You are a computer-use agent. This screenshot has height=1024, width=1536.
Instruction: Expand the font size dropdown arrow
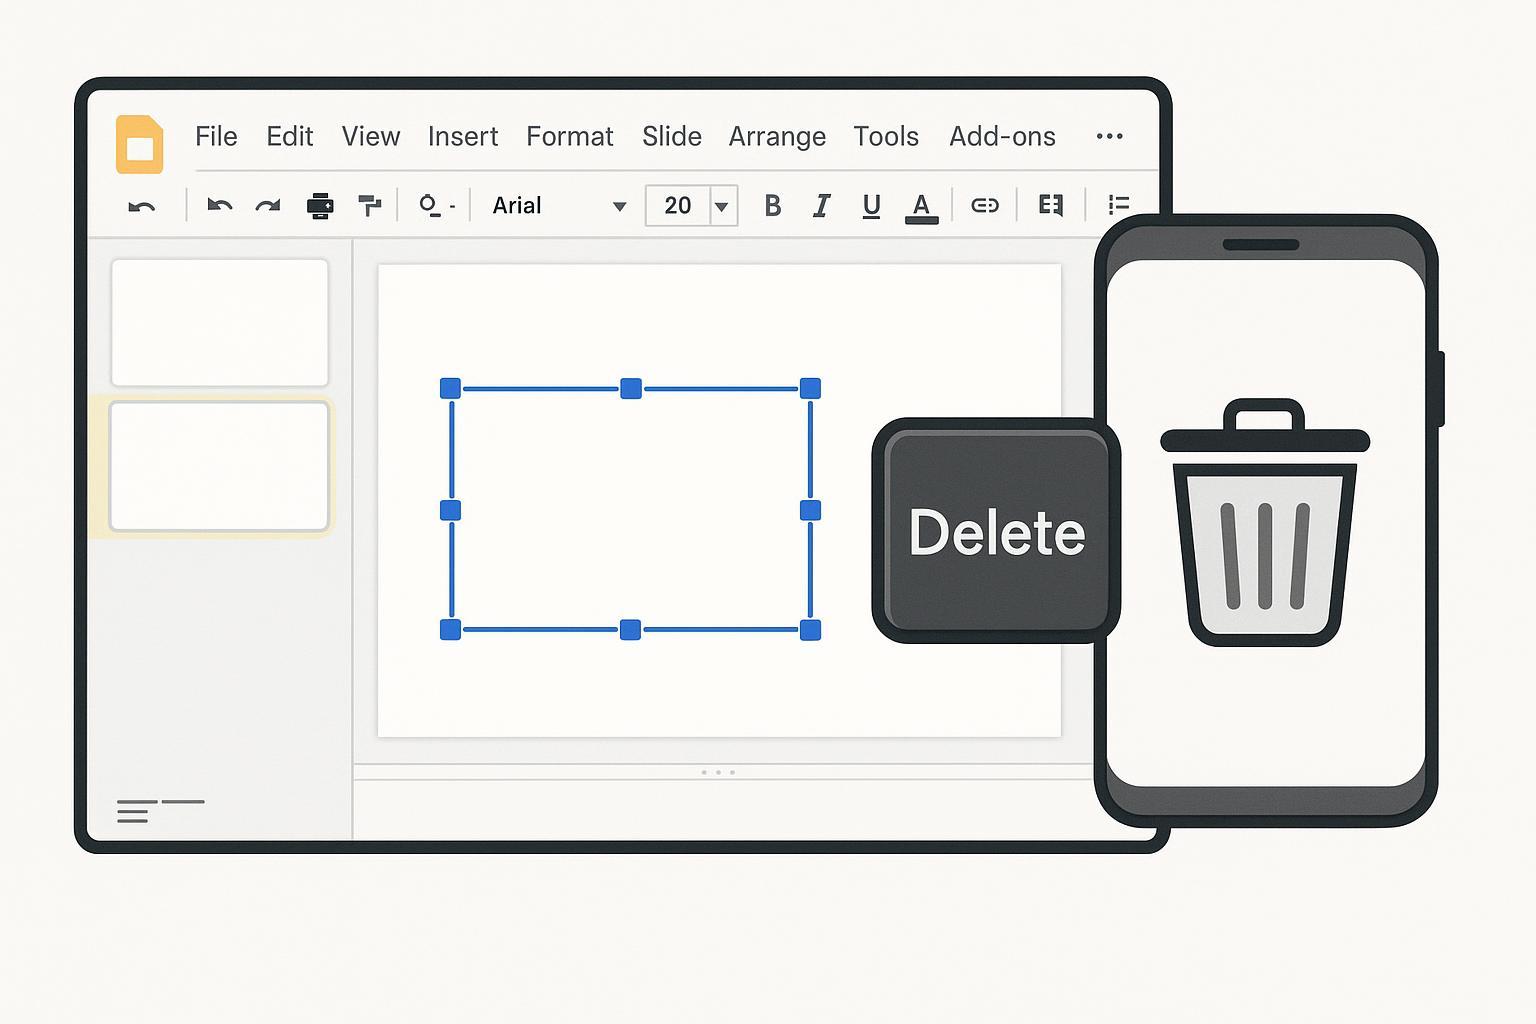(722, 207)
